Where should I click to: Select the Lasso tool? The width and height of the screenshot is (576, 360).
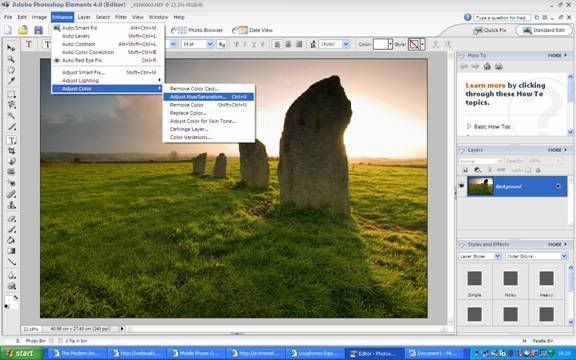pyautogui.click(x=11, y=105)
